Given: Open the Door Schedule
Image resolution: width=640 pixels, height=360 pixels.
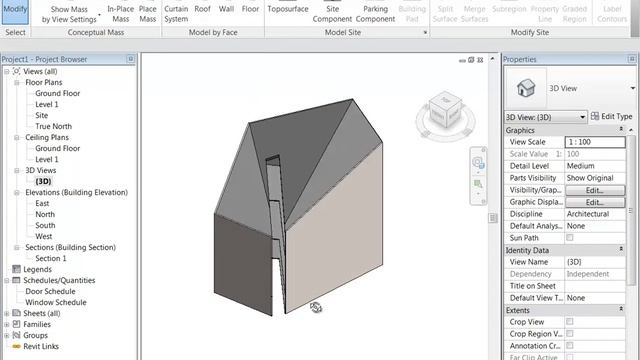Looking at the screenshot, I should tap(50, 291).
